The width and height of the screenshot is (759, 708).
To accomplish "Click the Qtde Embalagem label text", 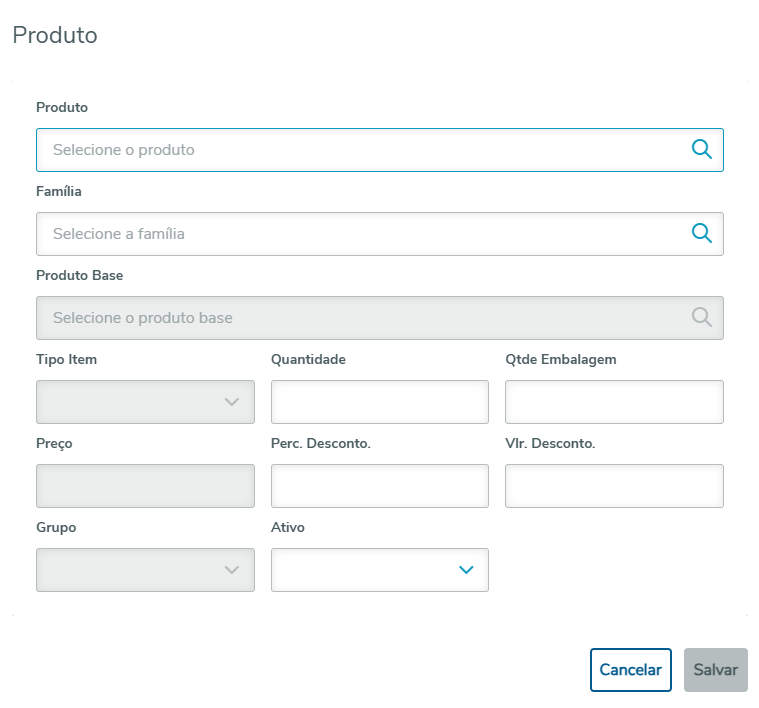I will pyautogui.click(x=560, y=359).
